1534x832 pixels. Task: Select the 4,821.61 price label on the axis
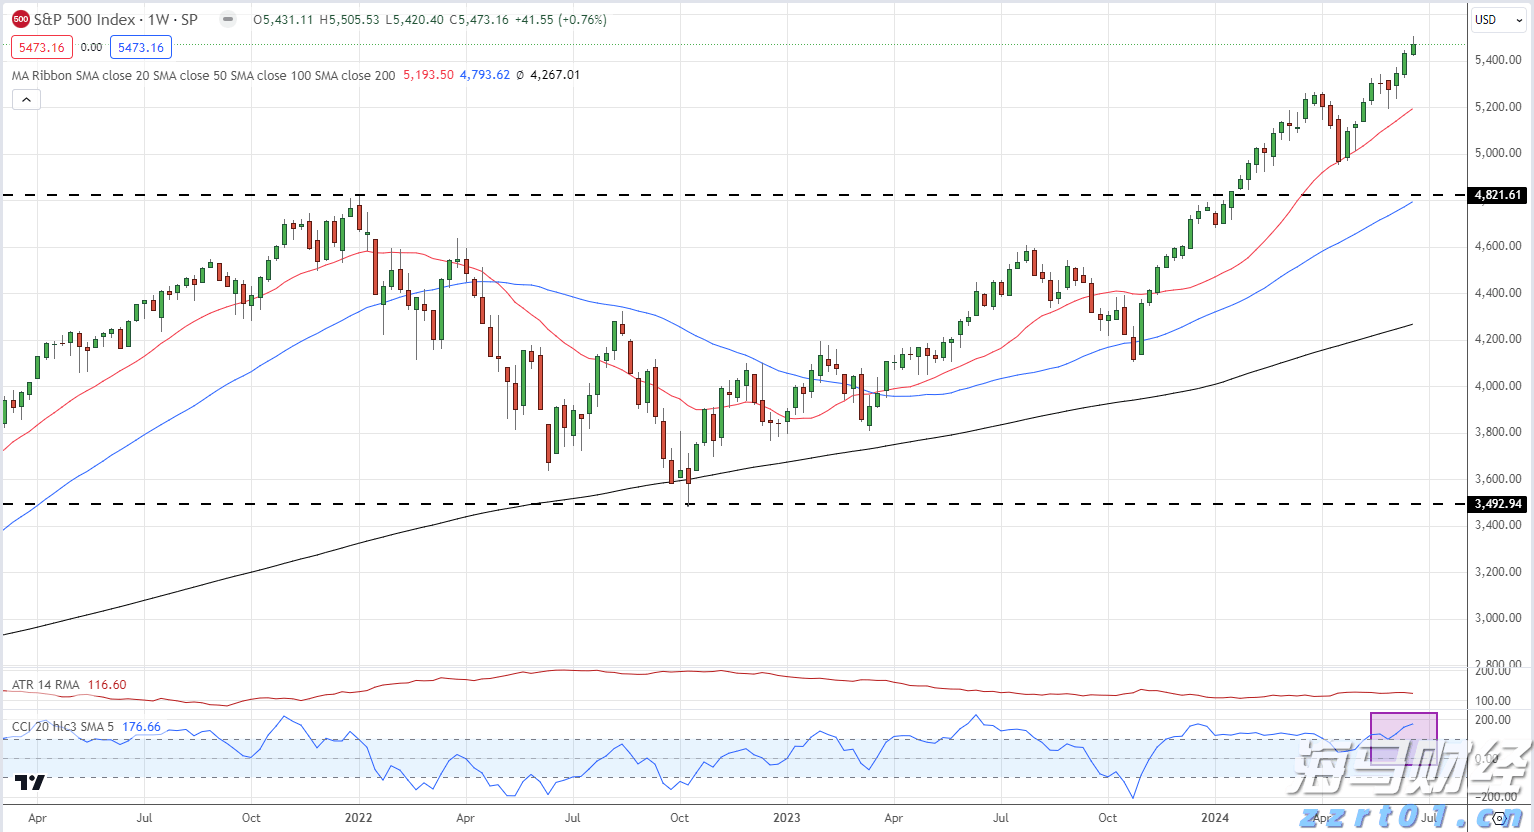click(1498, 195)
